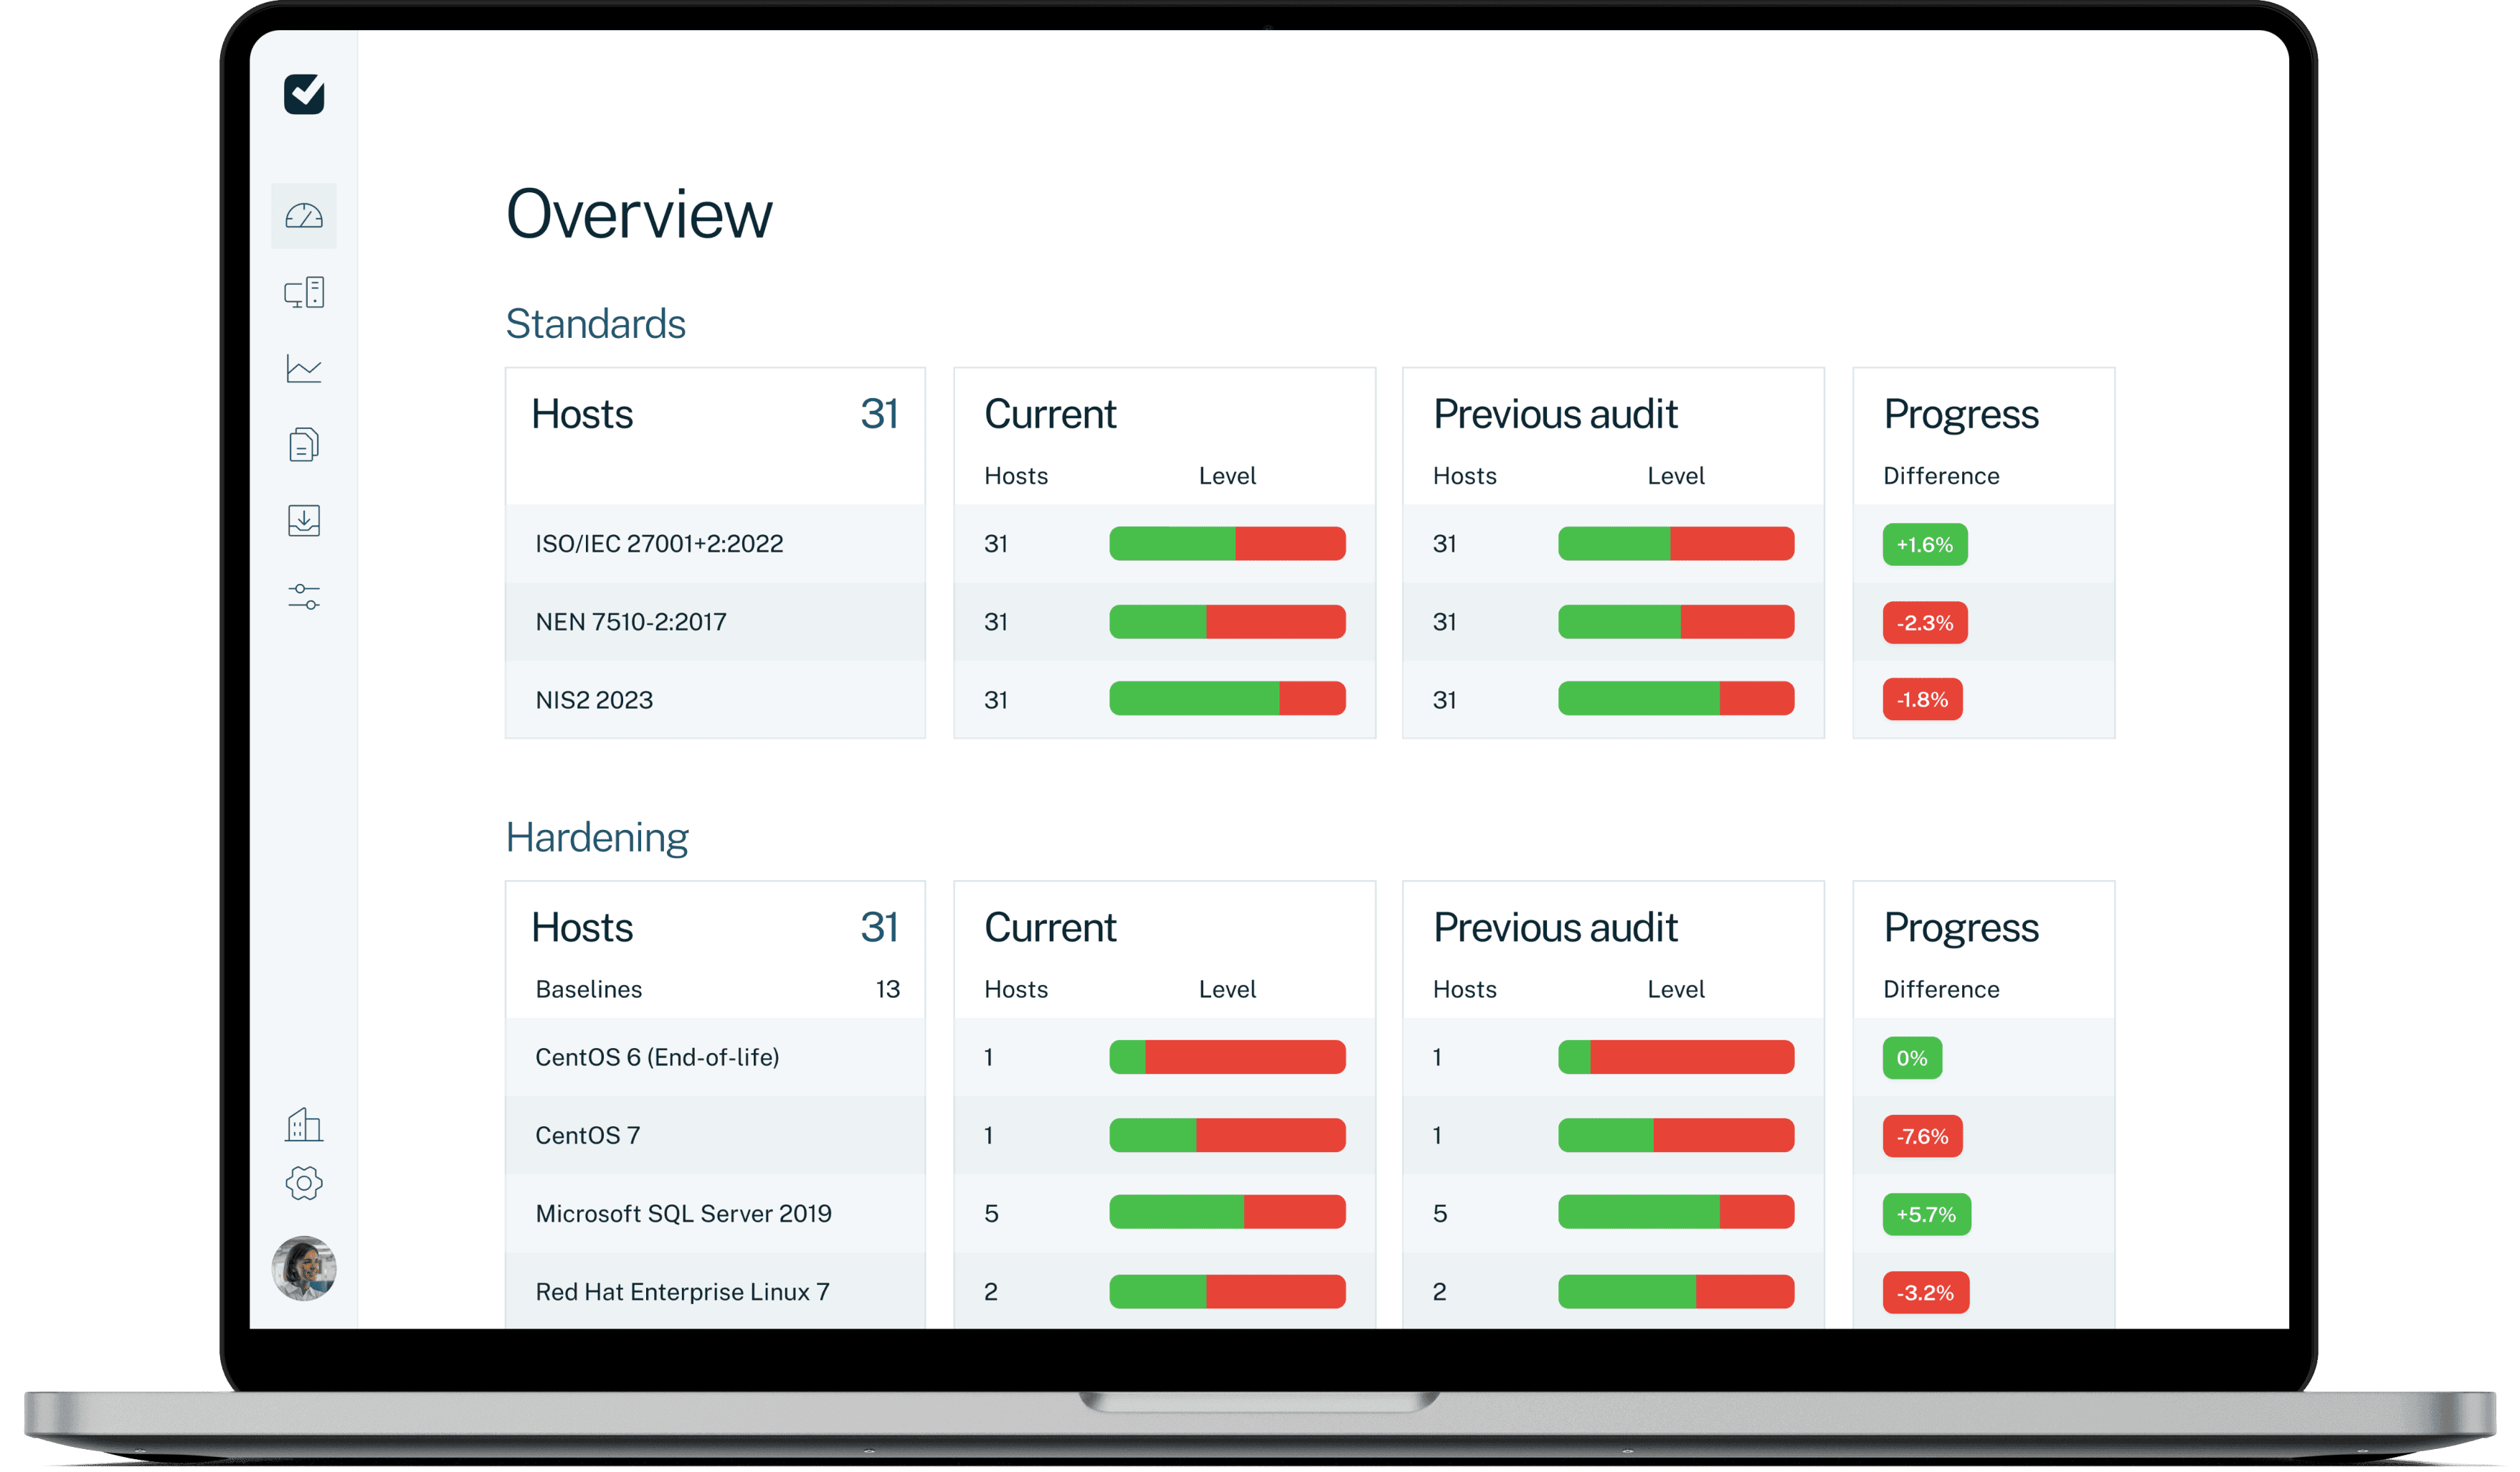Open the reports documents icon
The height and width of the screenshot is (1472, 2520).
pyautogui.click(x=305, y=444)
